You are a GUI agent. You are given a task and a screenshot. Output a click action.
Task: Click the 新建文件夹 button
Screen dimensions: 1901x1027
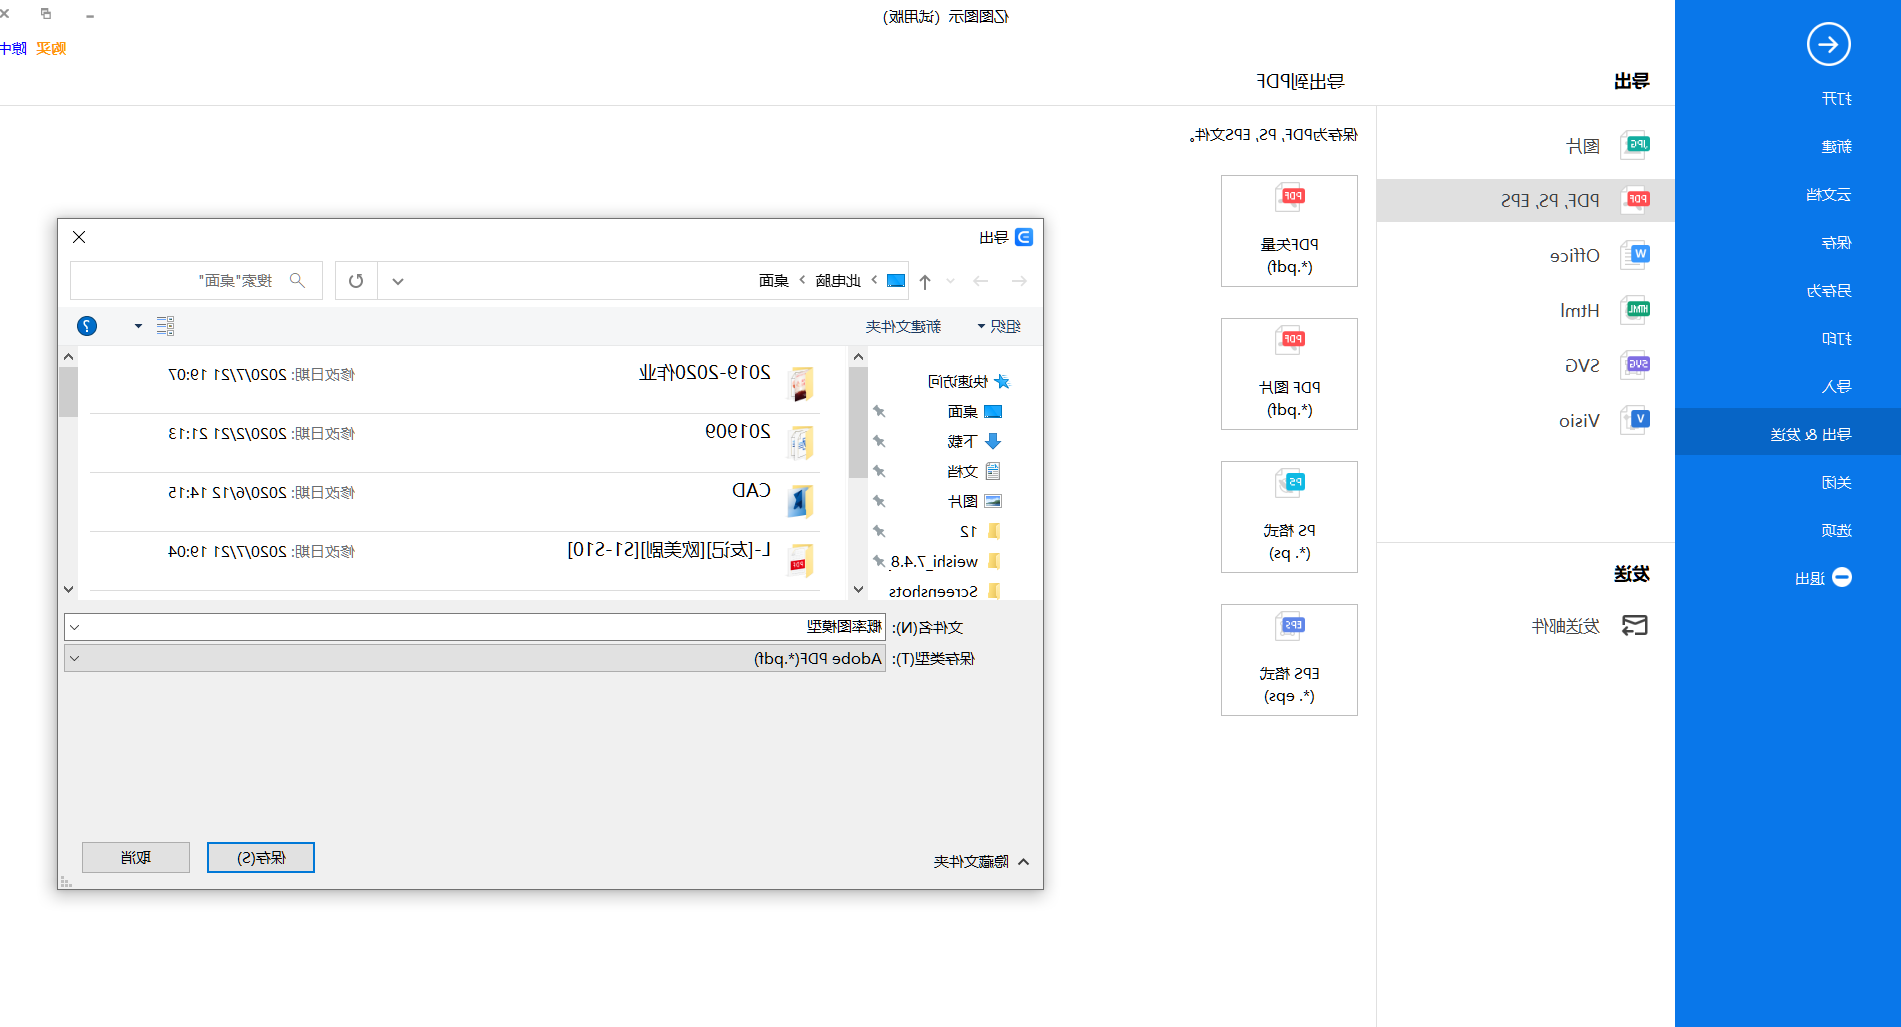903,326
